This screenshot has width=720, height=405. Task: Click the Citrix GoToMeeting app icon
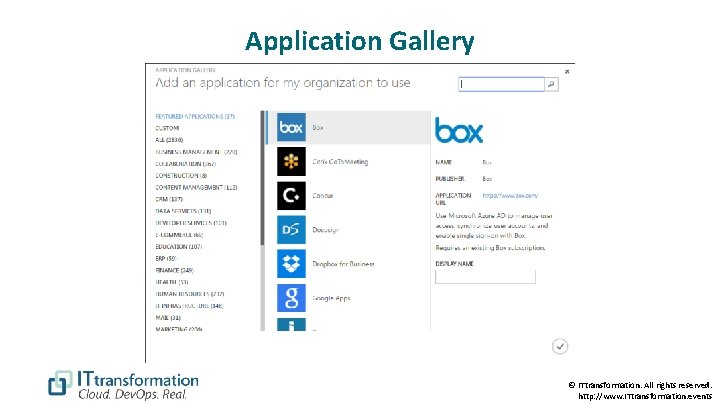[x=291, y=162]
